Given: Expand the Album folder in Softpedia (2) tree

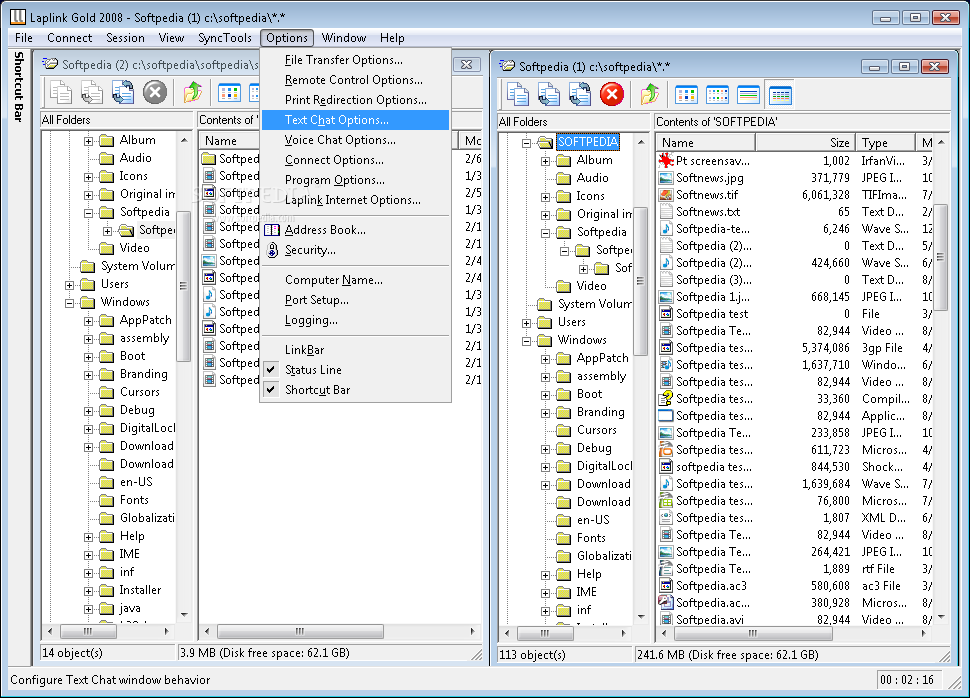Looking at the screenshot, I should [88, 141].
